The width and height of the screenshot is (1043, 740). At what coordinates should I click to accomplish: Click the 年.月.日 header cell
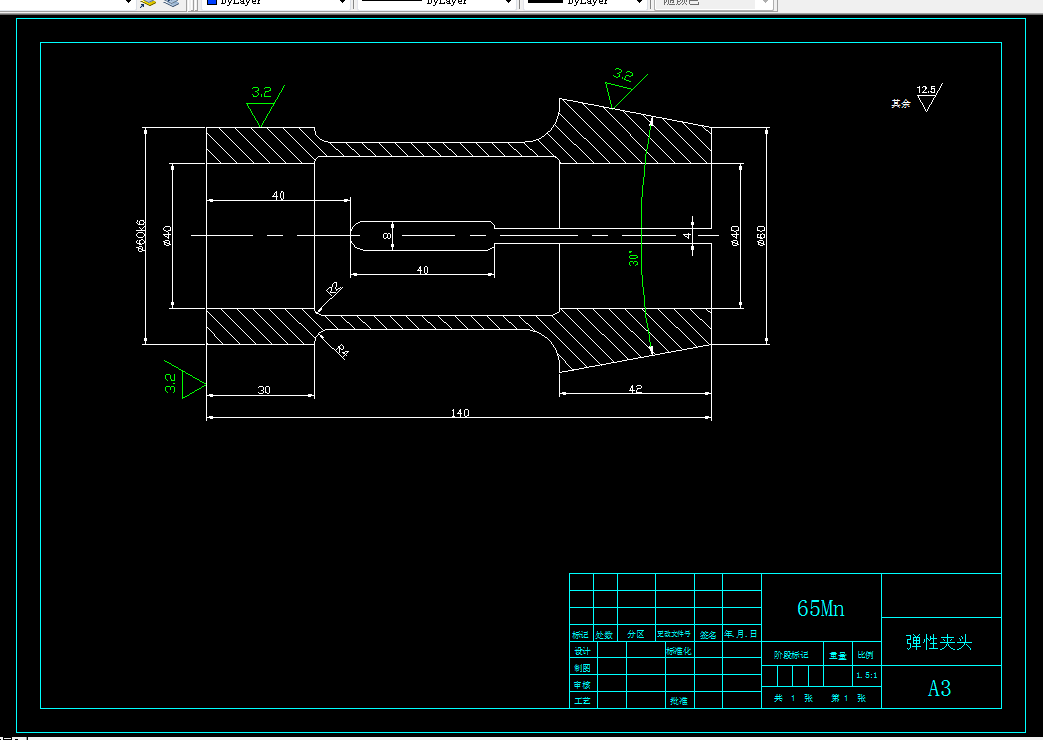click(740, 634)
